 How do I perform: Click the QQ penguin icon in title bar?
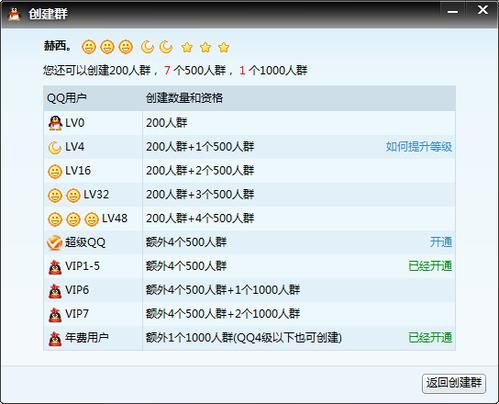click(x=14, y=14)
